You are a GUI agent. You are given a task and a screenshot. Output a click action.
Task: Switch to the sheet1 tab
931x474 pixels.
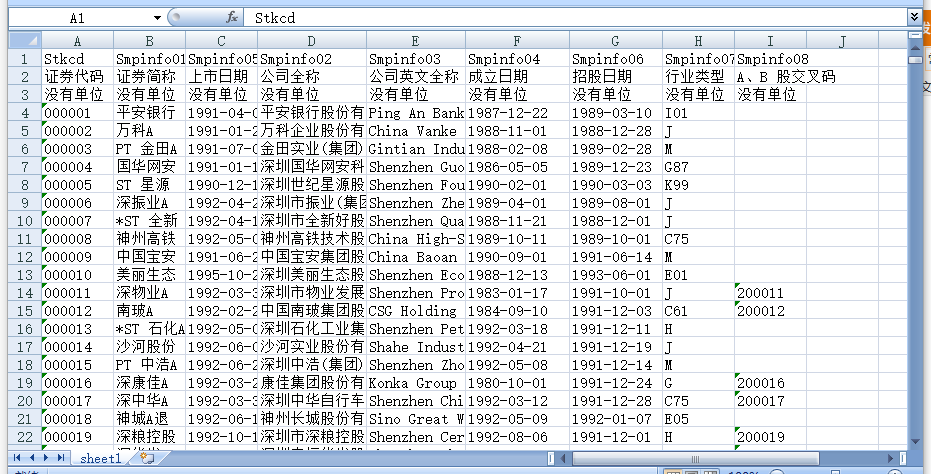point(100,458)
